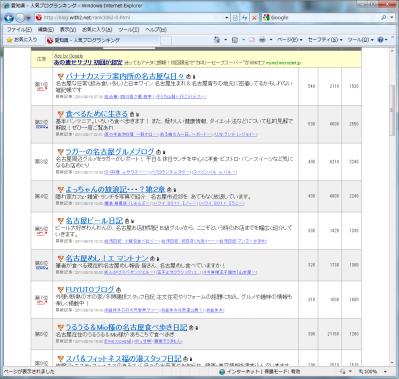Open the 100% zoom level dropdown

pyautogui.click(x=386, y=372)
